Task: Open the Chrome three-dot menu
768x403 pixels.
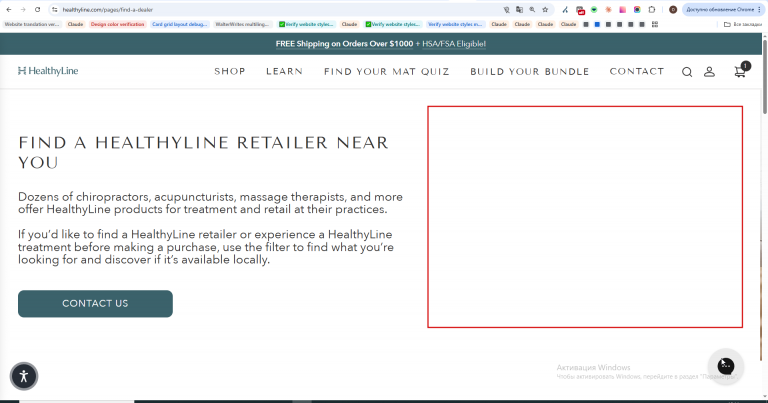Action: [759, 9]
